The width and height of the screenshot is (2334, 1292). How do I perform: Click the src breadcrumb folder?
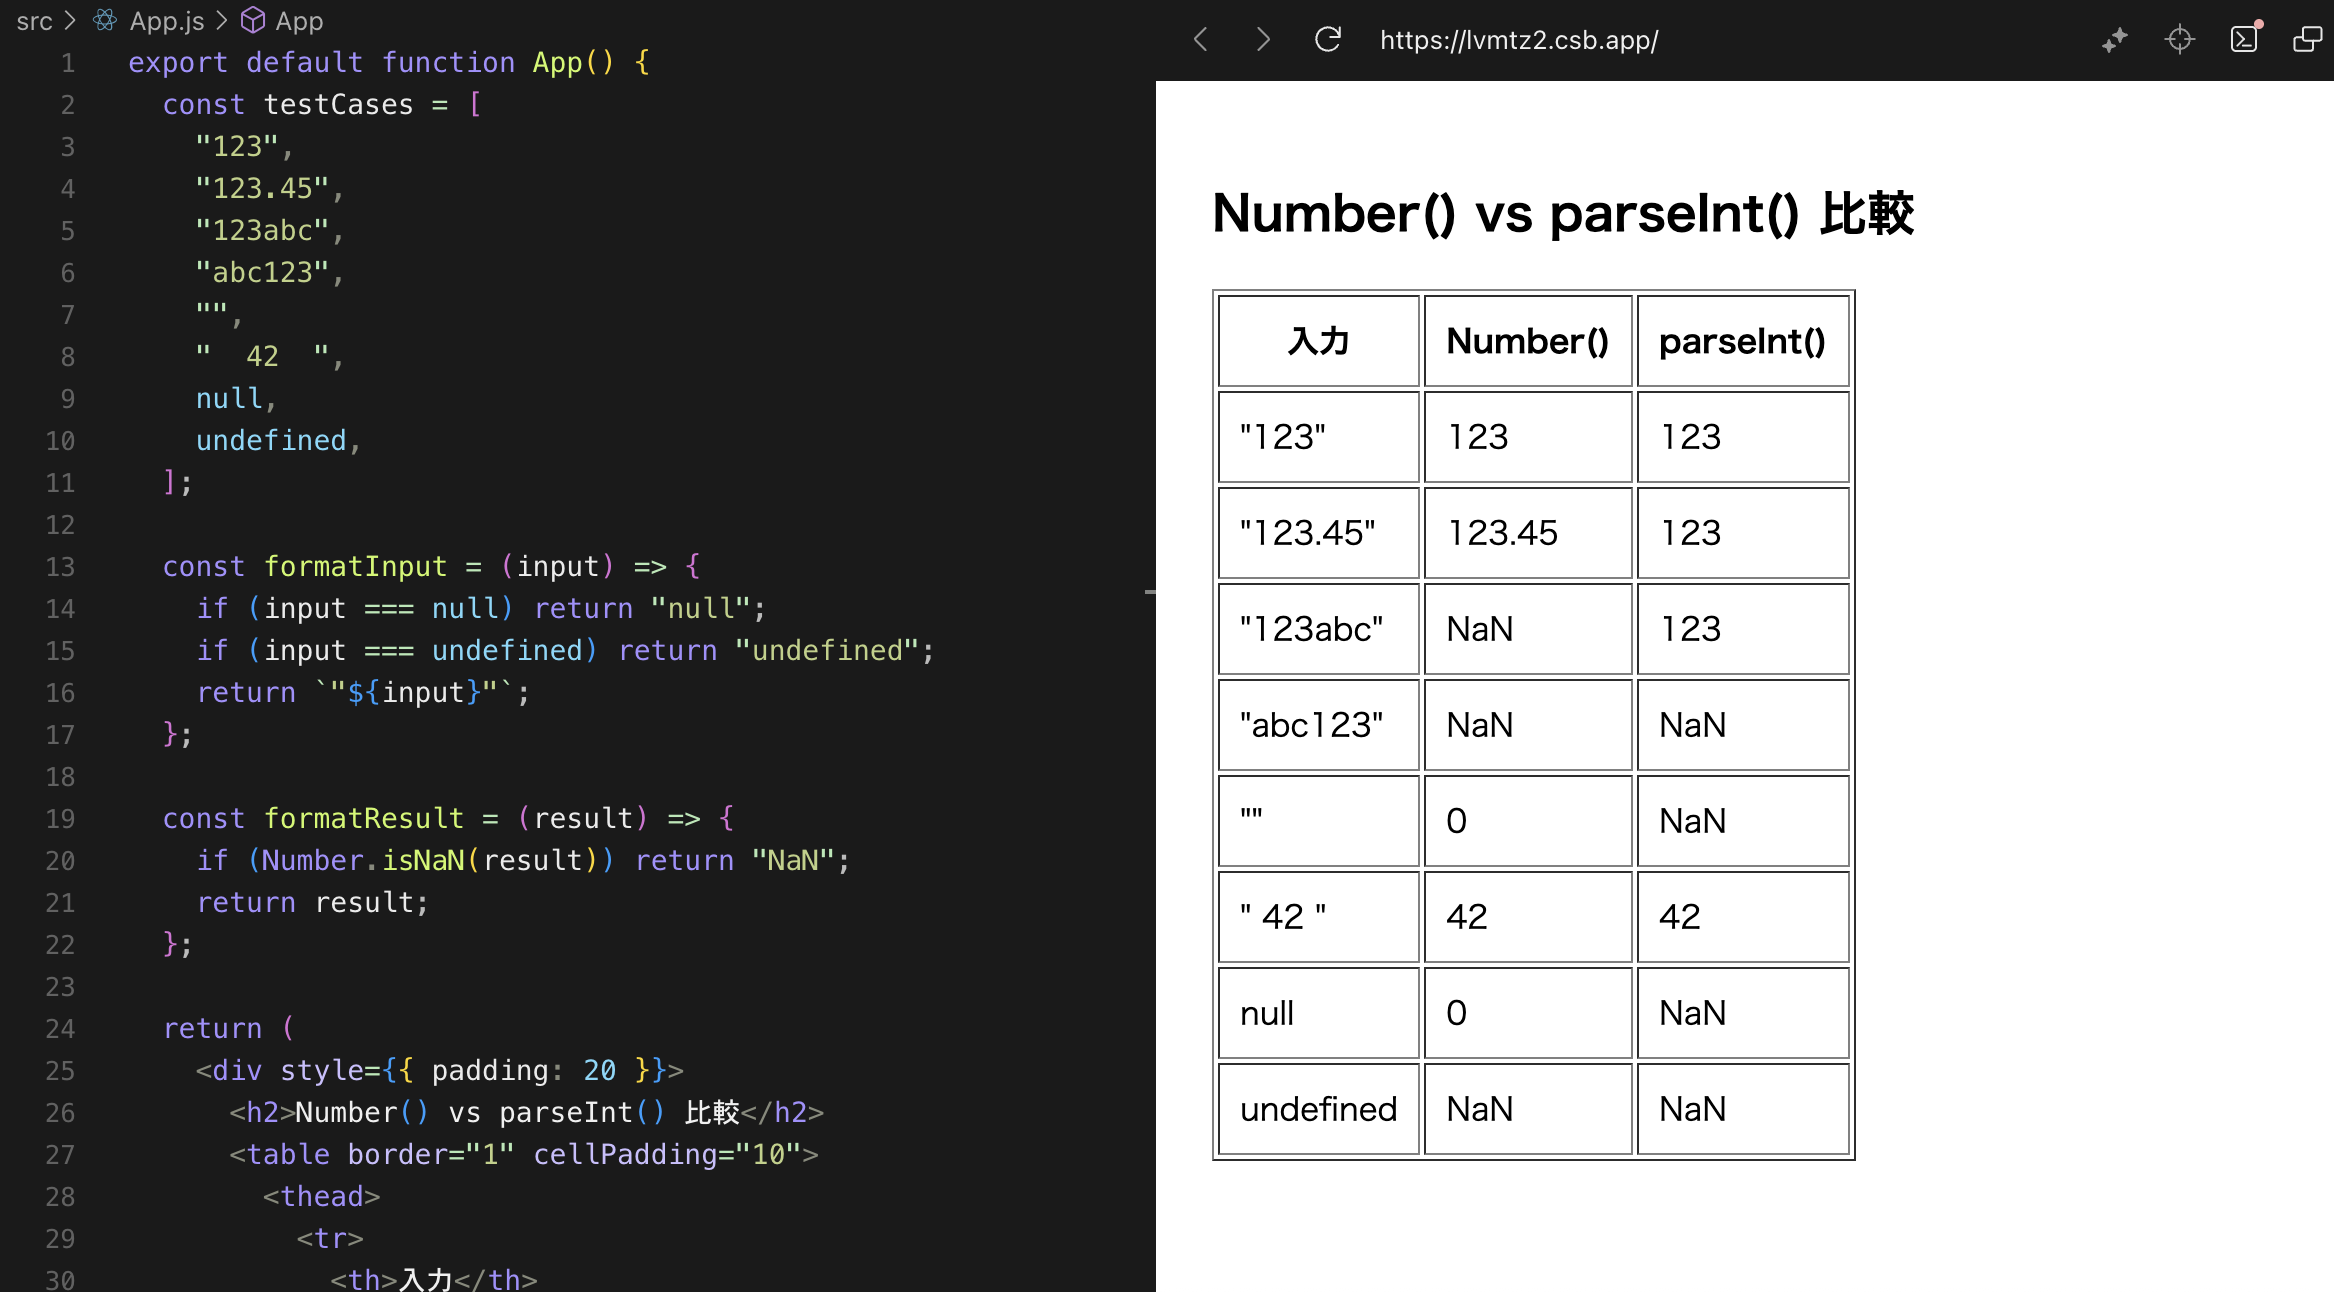coord(34,20)
